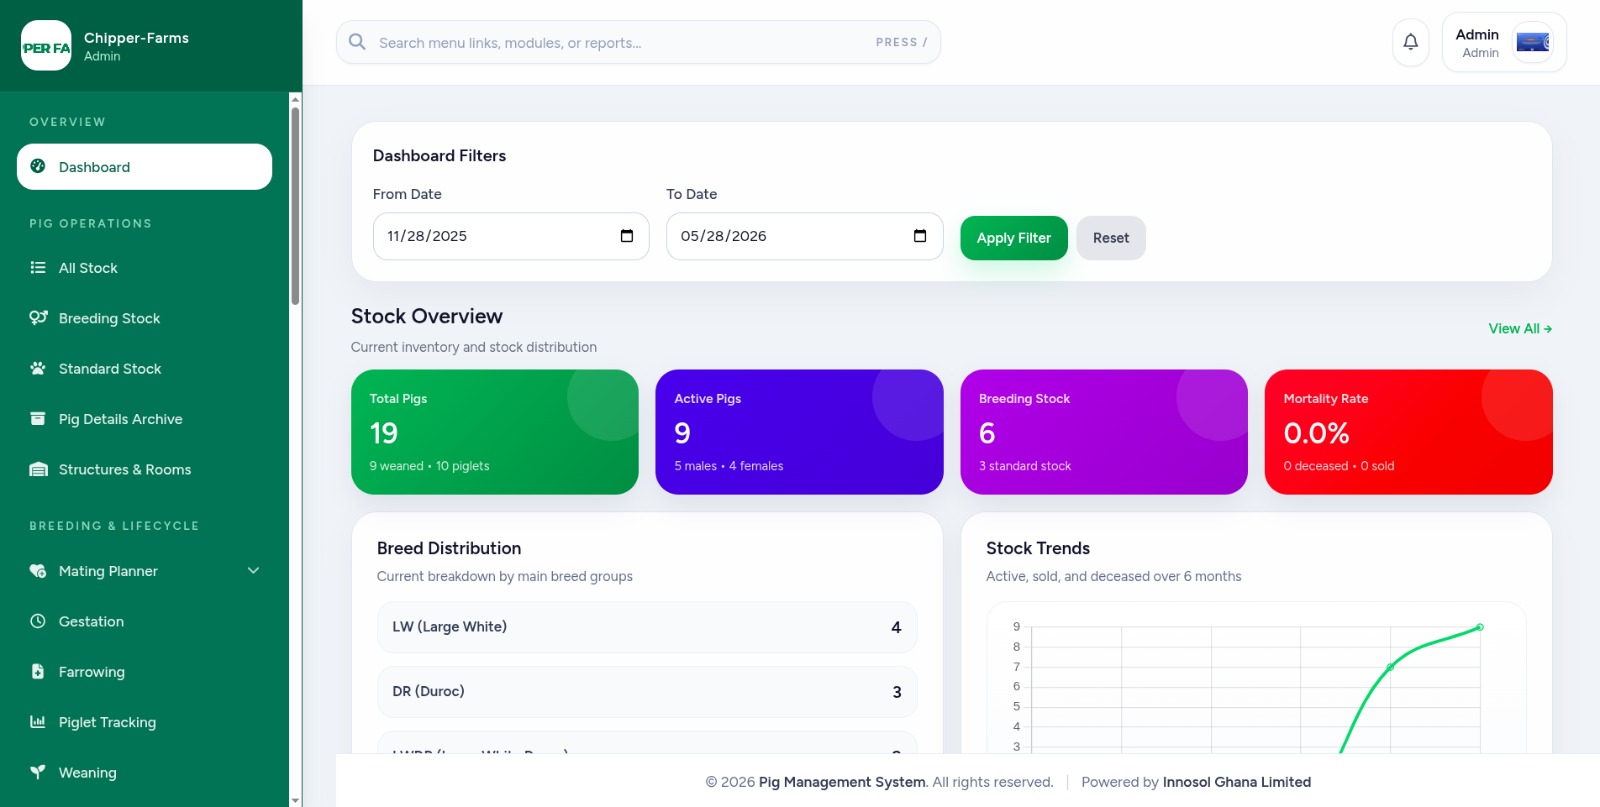Open the Active Pigs blue card
Image resolution: width=1600 pixels, height=807 pixels.
[799, 432]
